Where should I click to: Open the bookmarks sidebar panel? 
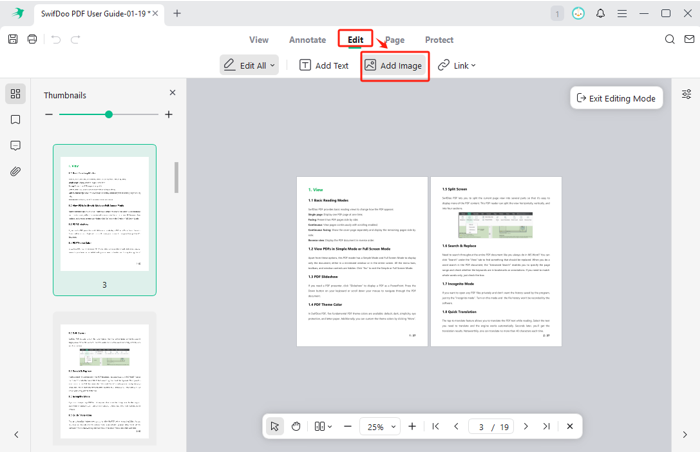(15, 120)
